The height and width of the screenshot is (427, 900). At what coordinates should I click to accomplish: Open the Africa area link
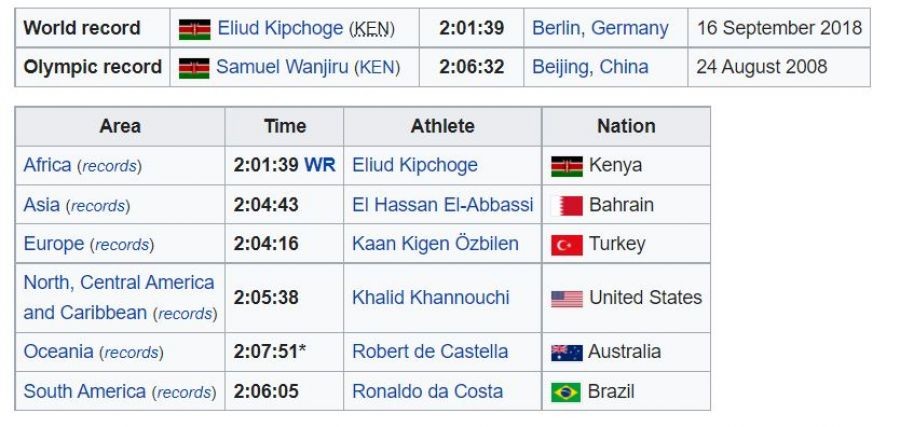(47, 165)
